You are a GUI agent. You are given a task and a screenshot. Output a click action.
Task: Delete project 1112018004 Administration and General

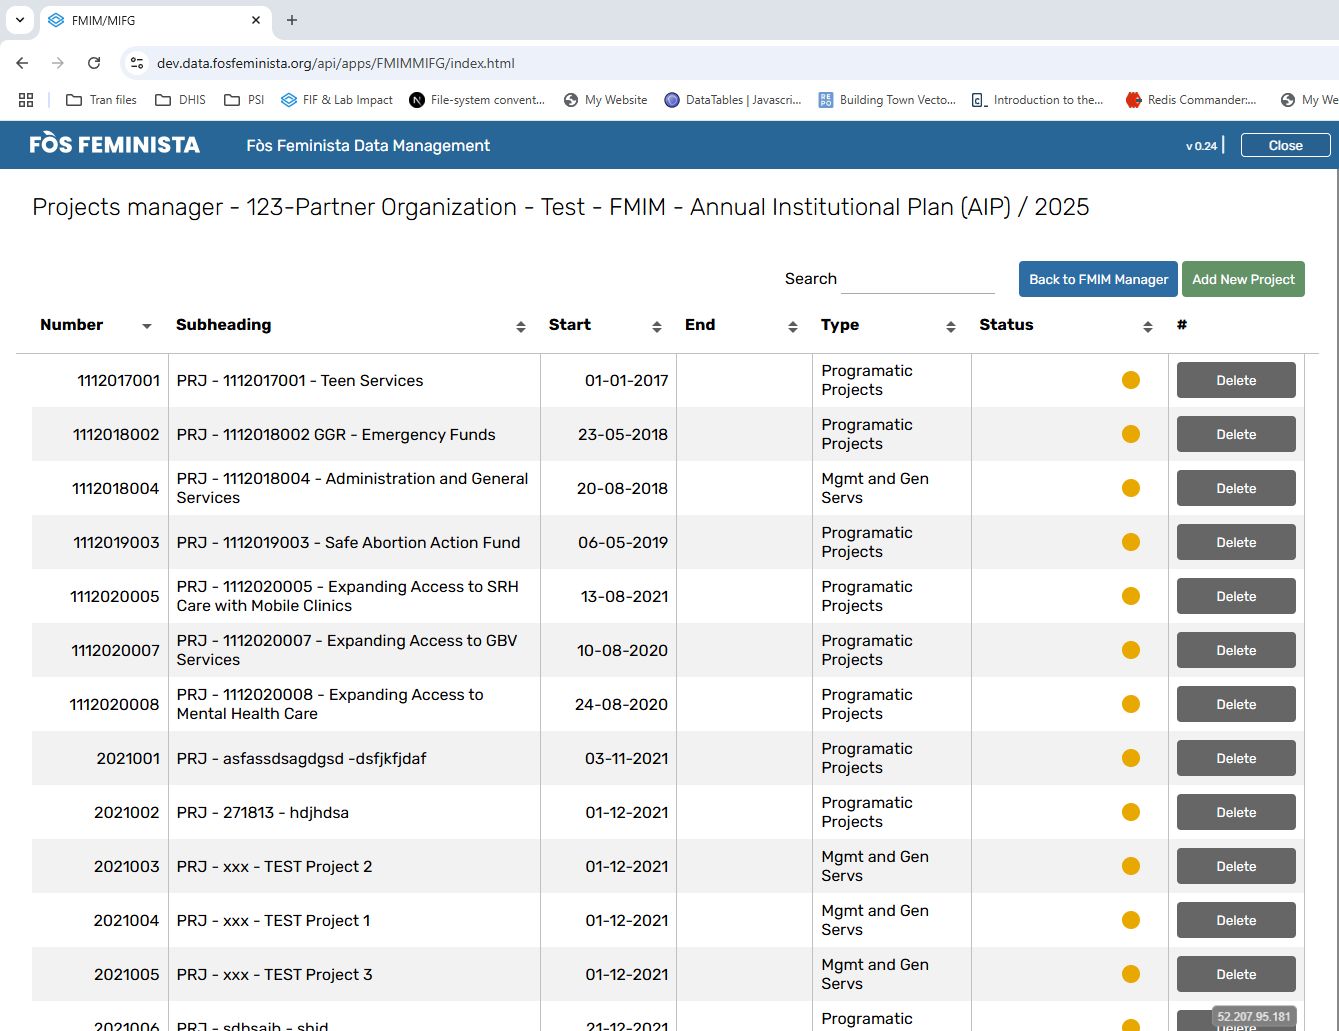pos(1236,488)
